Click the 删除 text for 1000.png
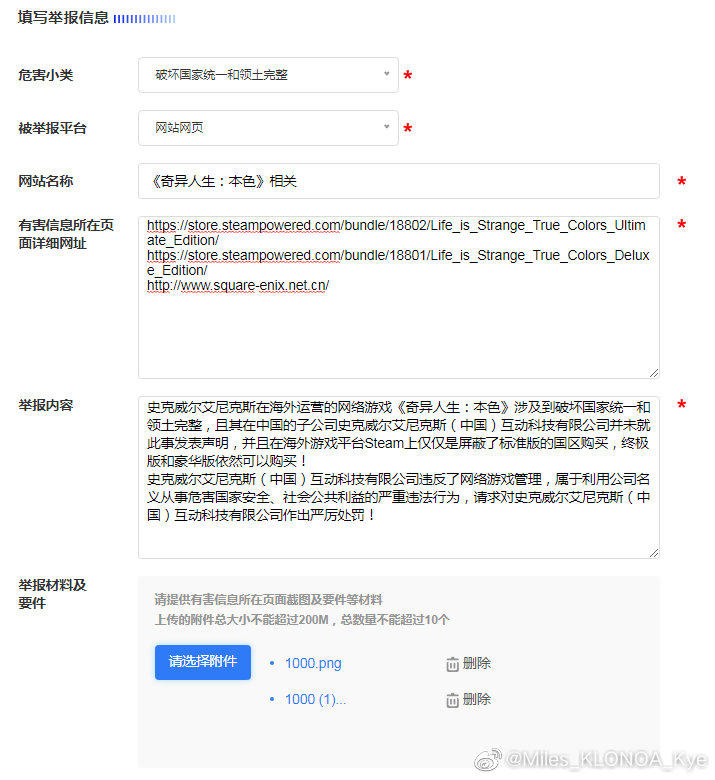 pyautogui.click(x=477, y=664)
